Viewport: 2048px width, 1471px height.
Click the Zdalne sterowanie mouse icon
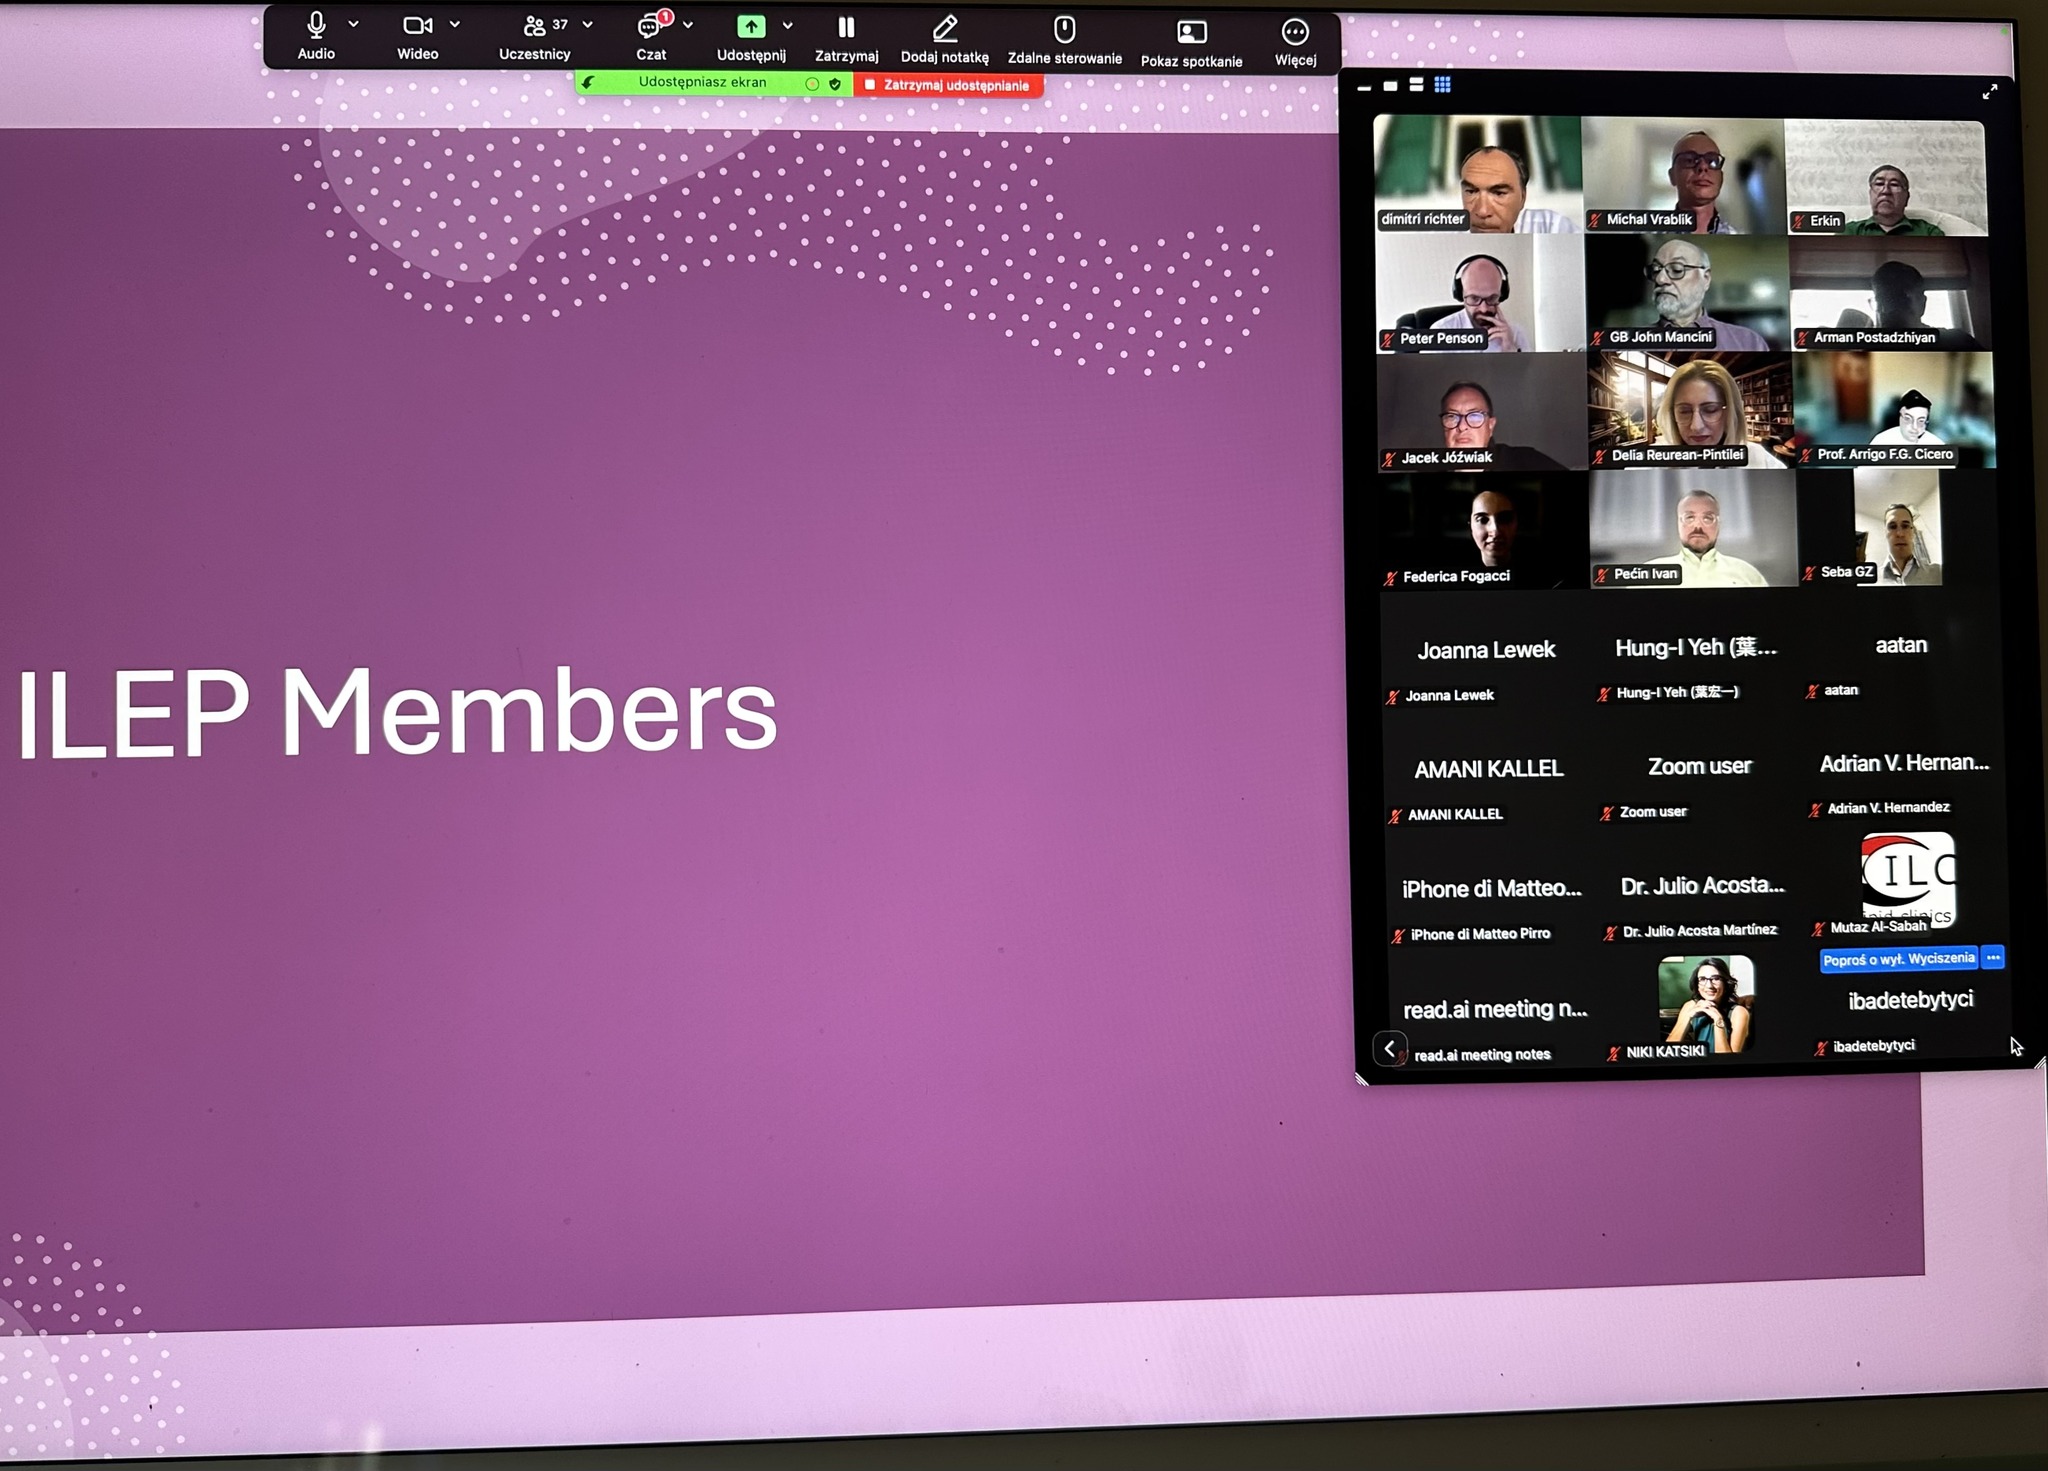(1064, 29)
